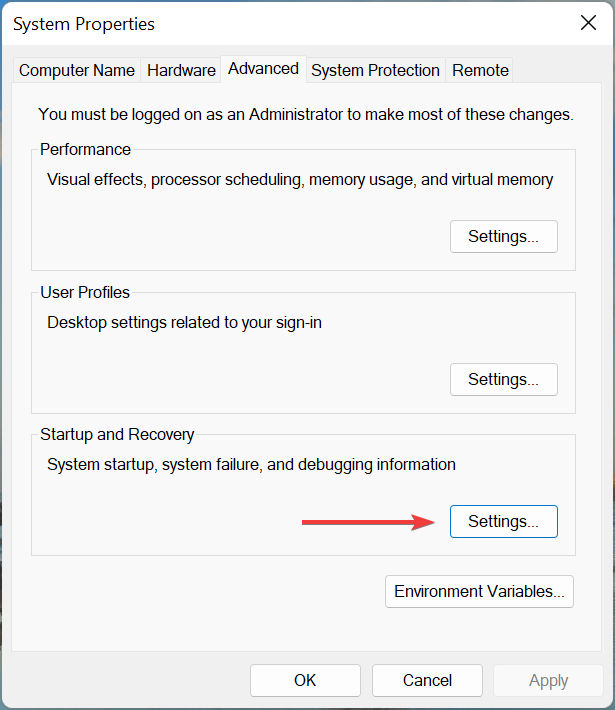Select the Advanced tab

click(x=263, y=68)
